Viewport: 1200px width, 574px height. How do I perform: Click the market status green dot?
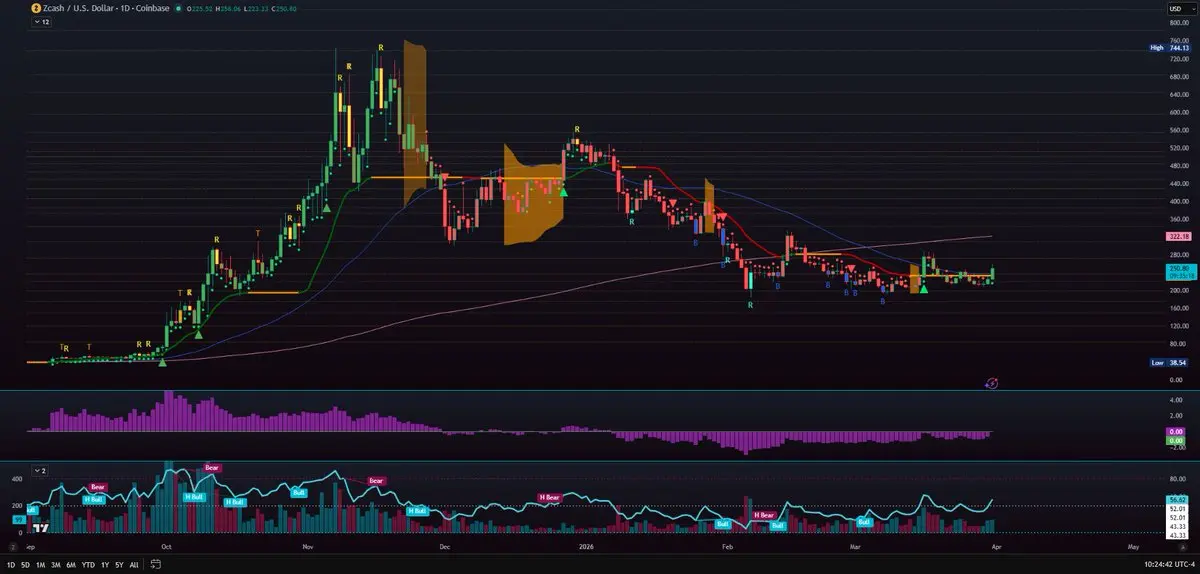178,8
